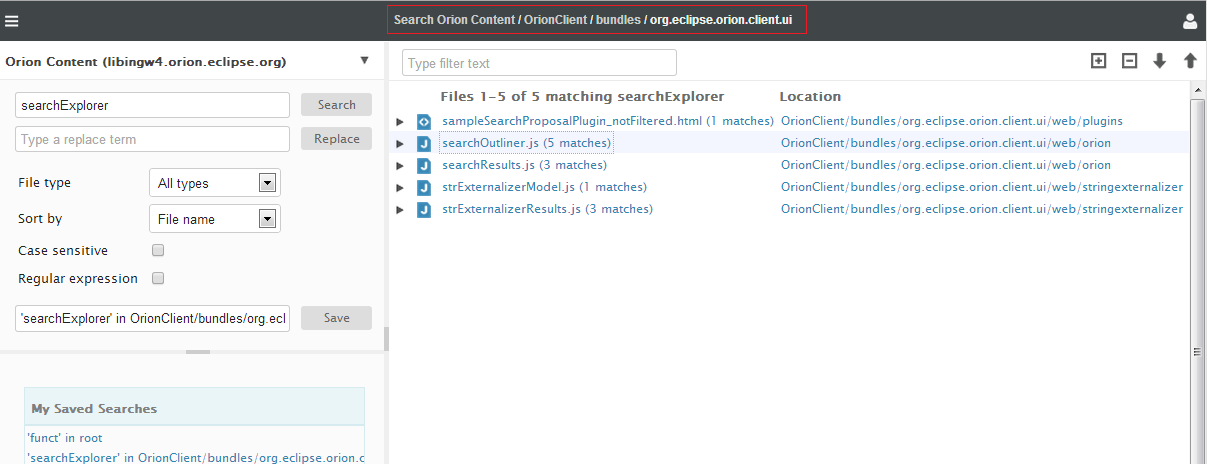Open searchOutliner.js (5 matches) link

(526, 143)
